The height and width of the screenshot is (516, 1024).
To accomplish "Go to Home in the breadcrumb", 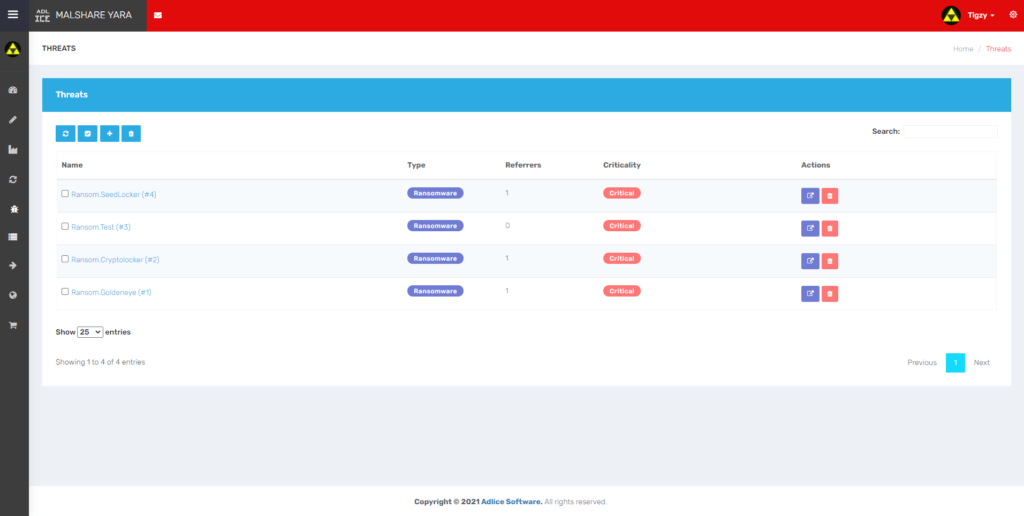I will pyautogui.click(x=963, y=49).
